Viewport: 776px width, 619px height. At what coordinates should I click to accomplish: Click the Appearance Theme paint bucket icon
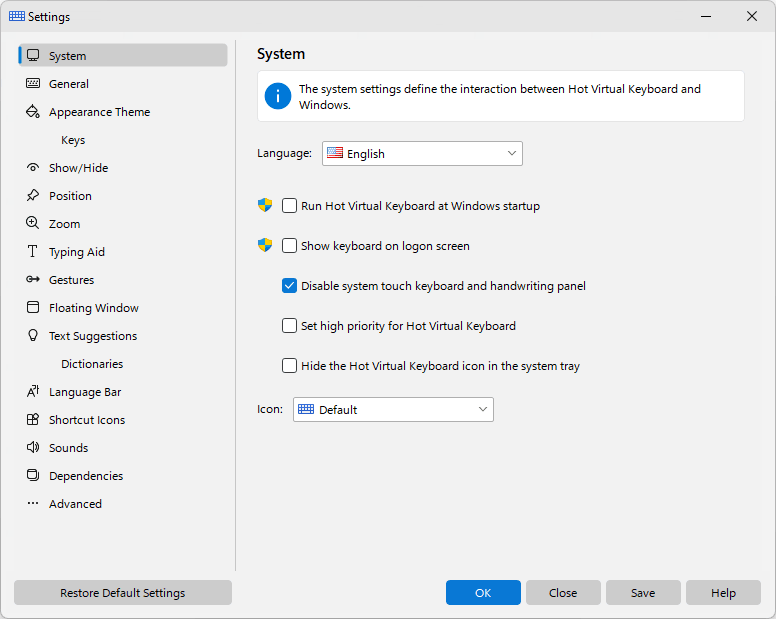tap(33, 111)
